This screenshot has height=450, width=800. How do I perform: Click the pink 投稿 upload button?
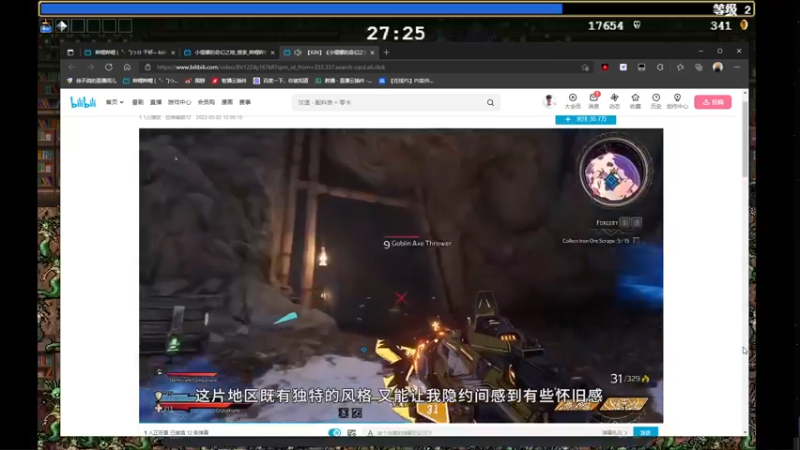(x=713, y=102)
